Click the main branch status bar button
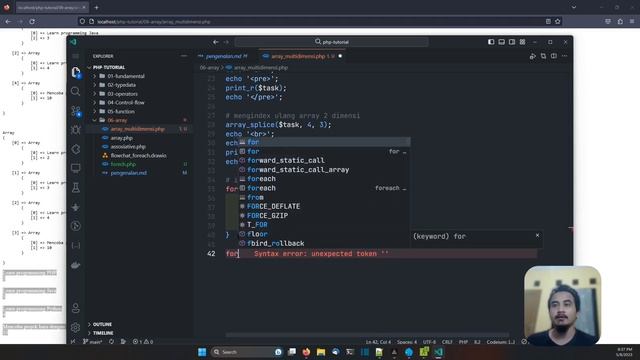 (93, 342)
